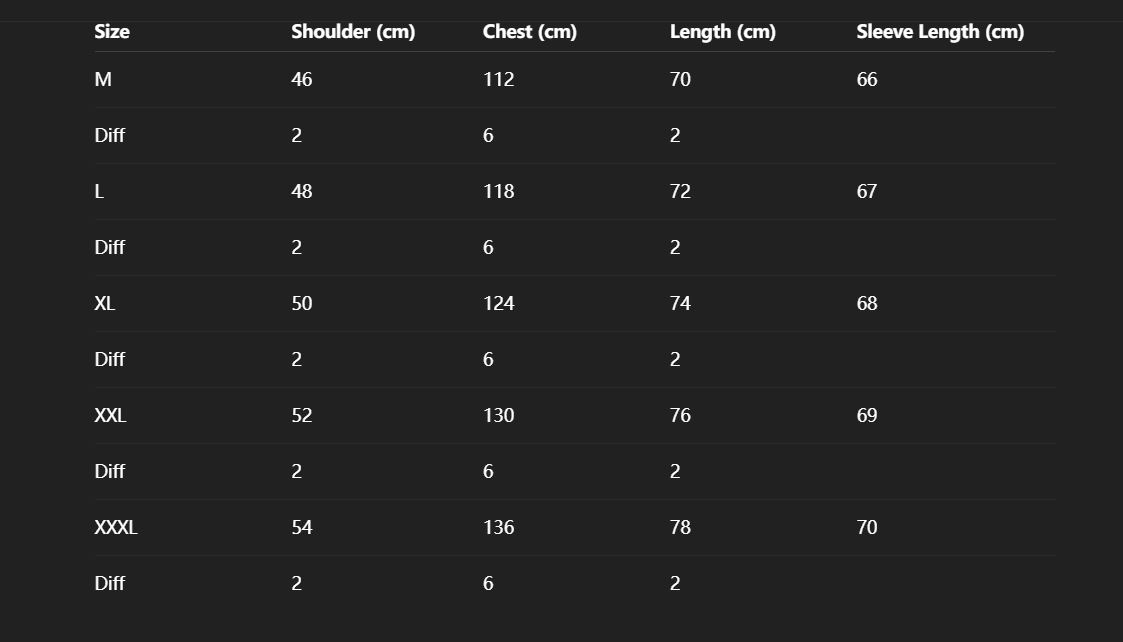The width and height of the screenshot is (1123, 642).
Task: Click length value 72 in L row
Action: [680, 192]
